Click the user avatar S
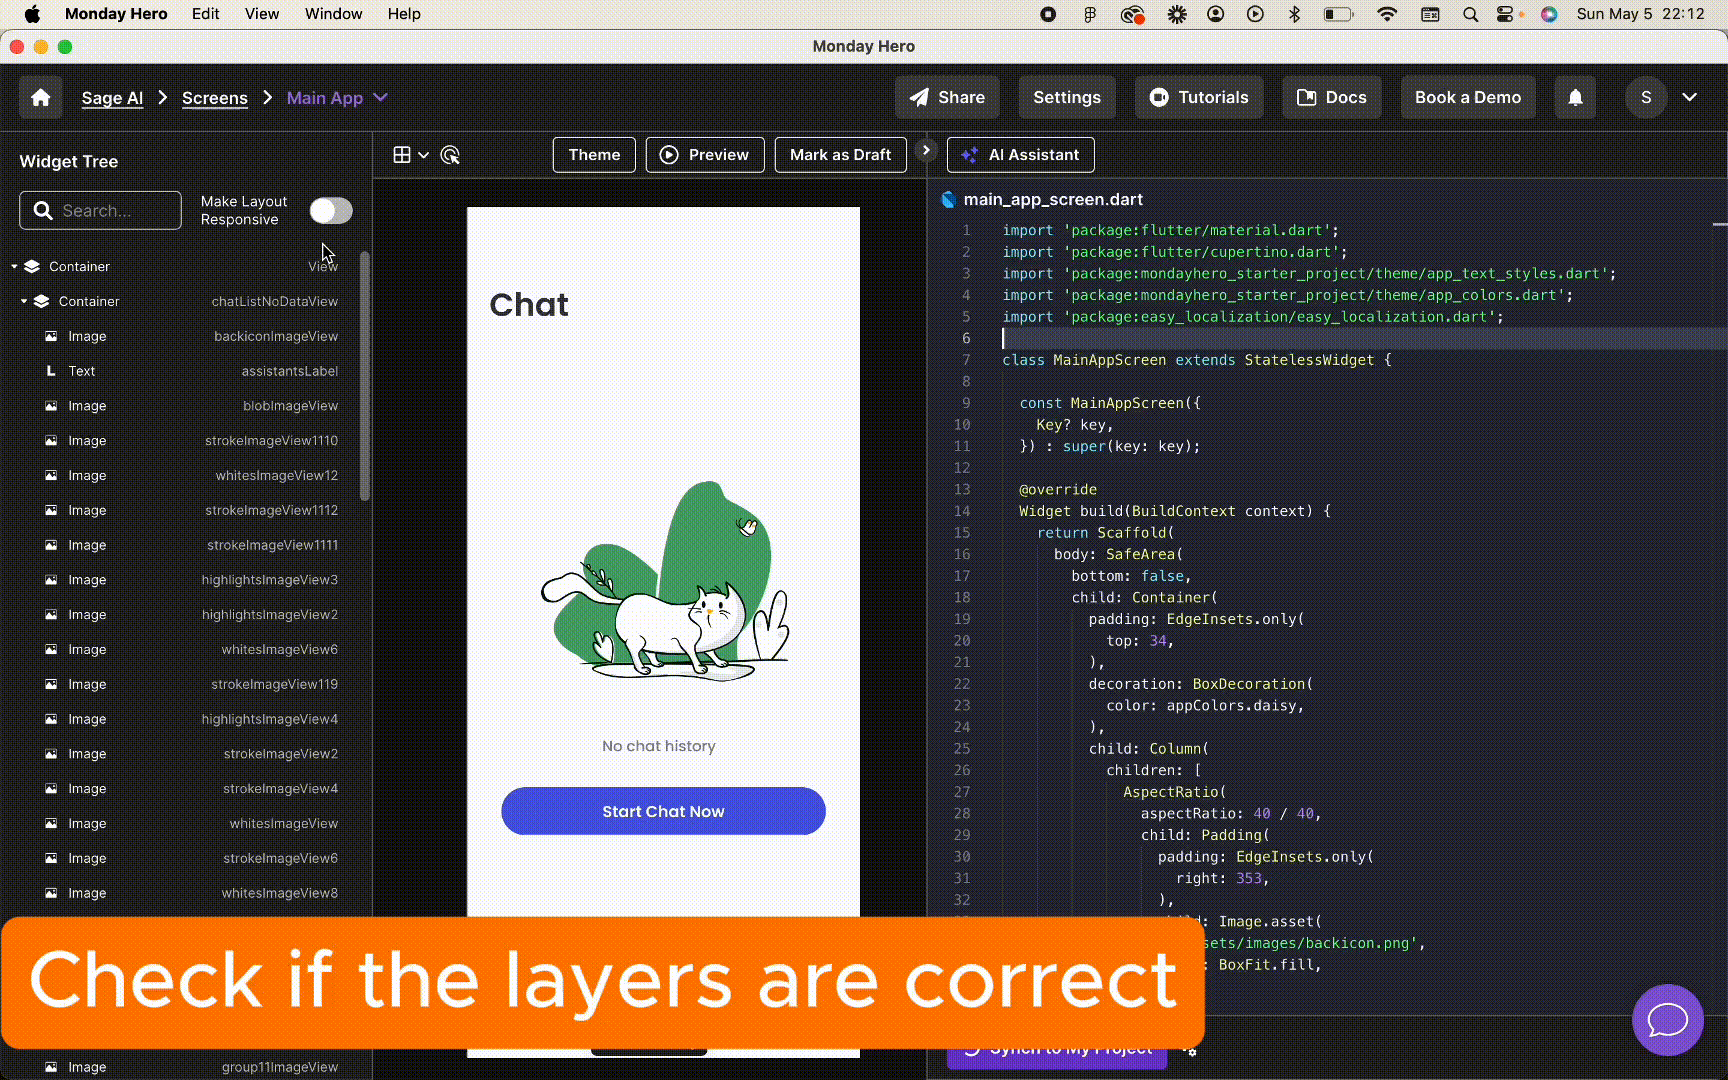Image resolution: width=1728 pixels, height=1080 pixels. point(1645,97)
